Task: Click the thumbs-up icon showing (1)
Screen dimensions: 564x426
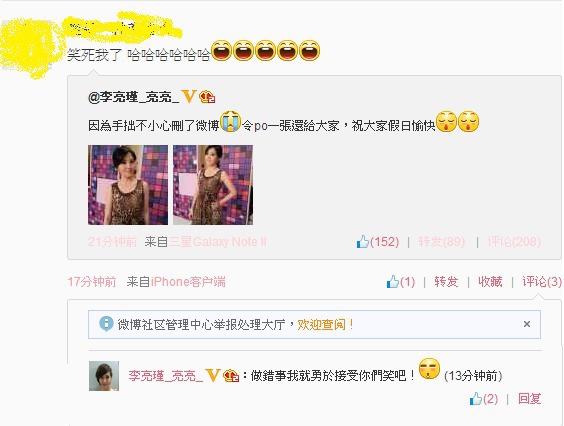Action: pos(393,281)
